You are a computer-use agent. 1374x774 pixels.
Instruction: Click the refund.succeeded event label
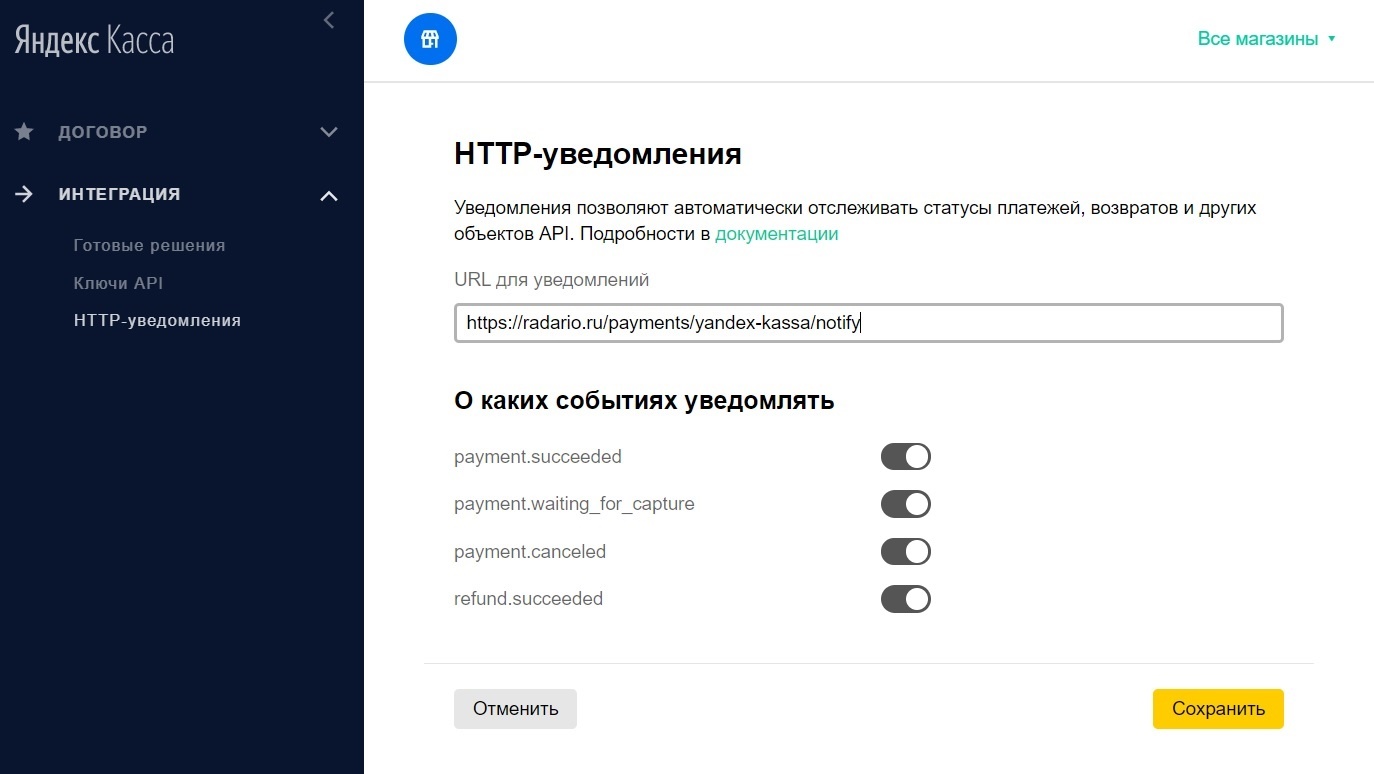click(x=528, y=599)
